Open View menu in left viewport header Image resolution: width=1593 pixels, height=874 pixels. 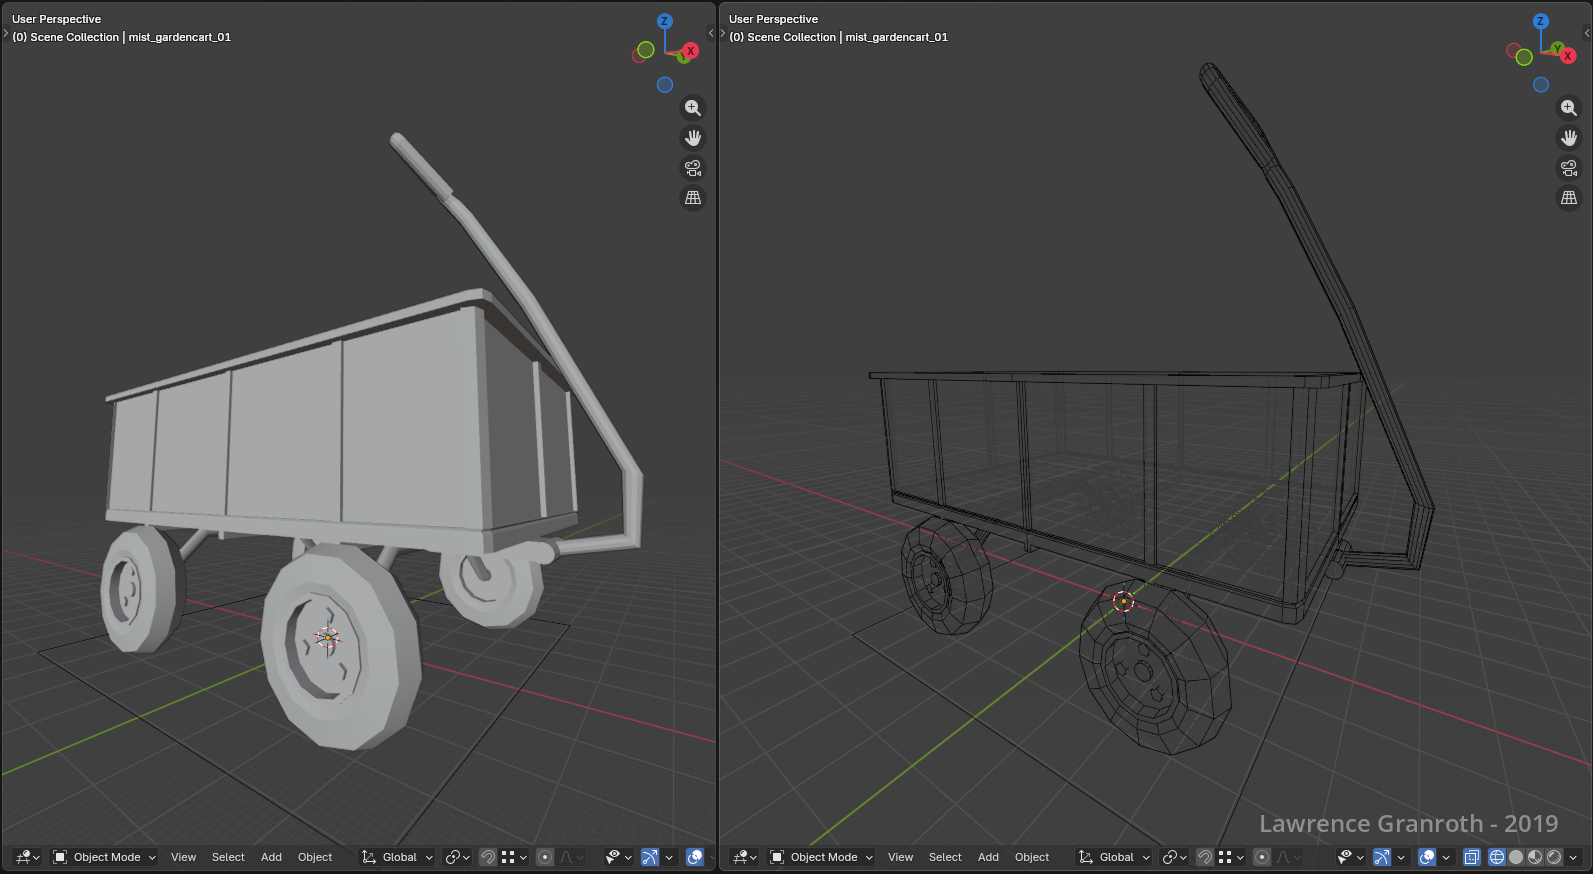click(x=183, y=857)
